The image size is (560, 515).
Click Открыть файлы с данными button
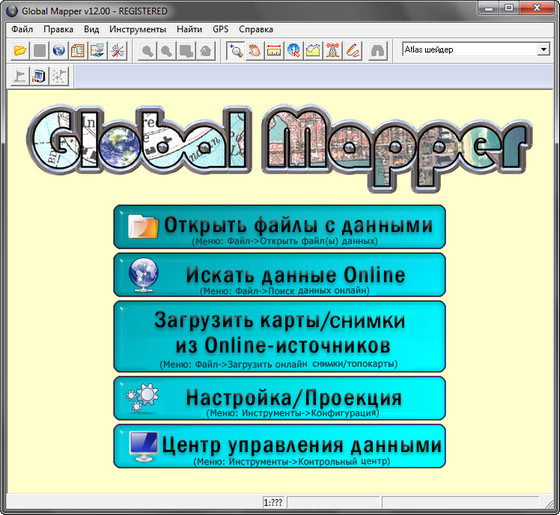click(280, 227)
